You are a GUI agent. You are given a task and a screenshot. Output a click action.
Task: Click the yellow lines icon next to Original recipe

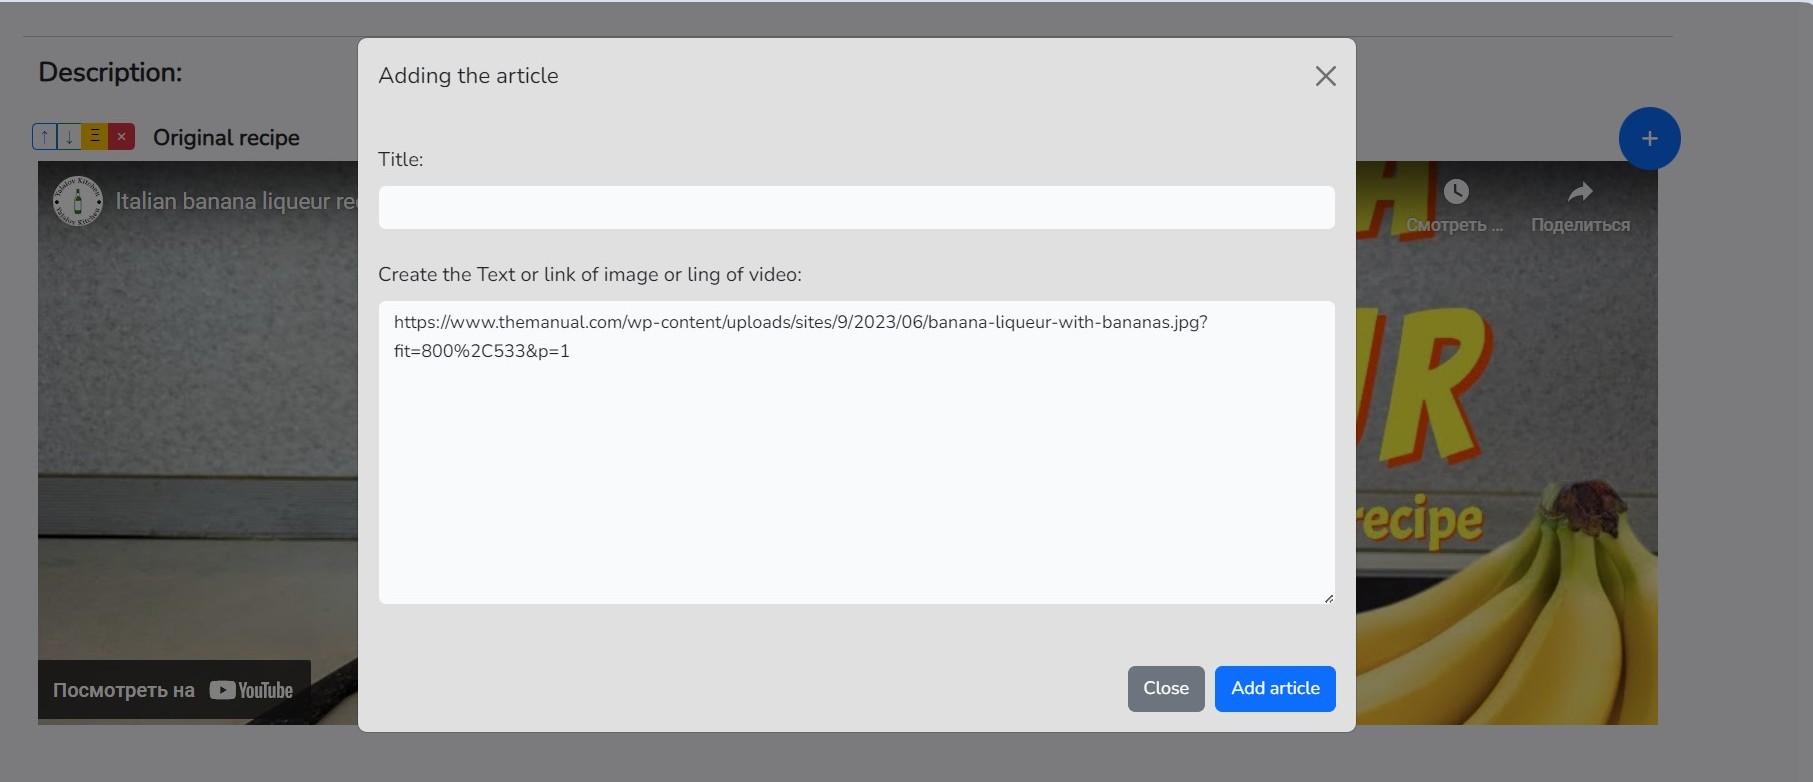pos(95,137)
